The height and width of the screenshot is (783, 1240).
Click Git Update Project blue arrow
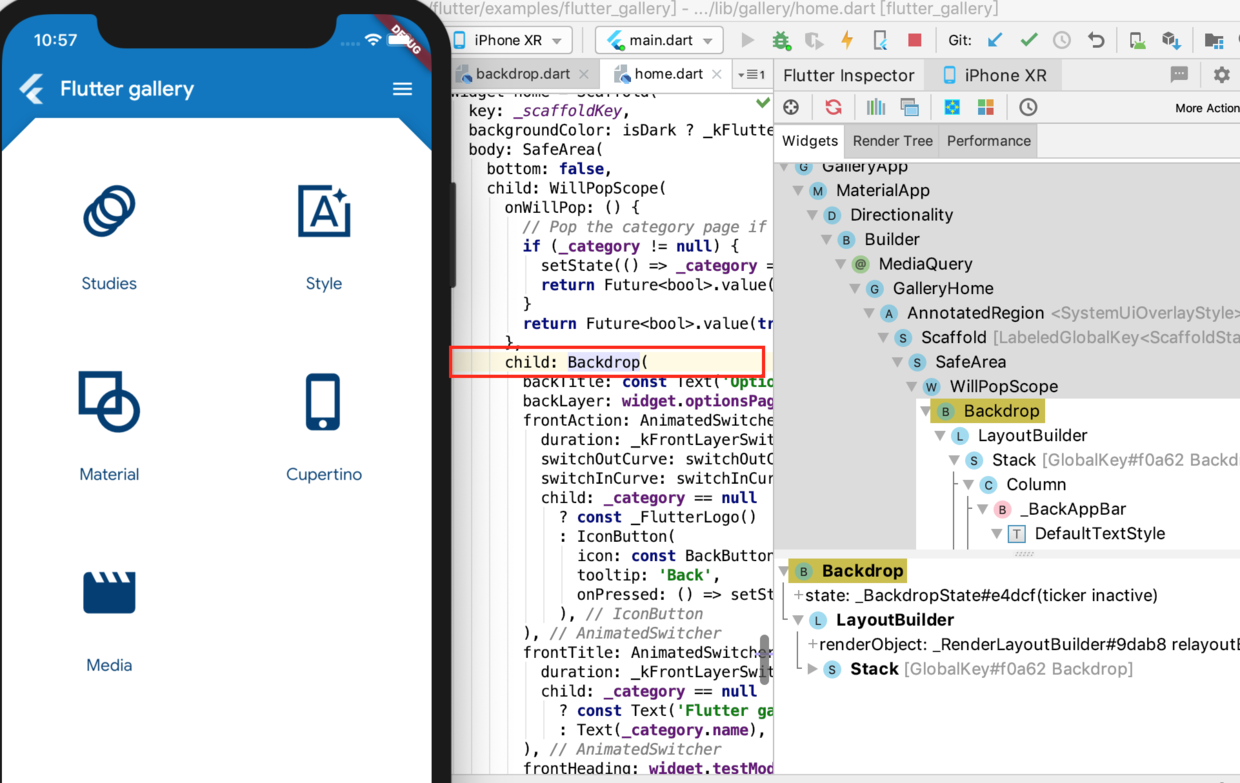pos(994,40)
